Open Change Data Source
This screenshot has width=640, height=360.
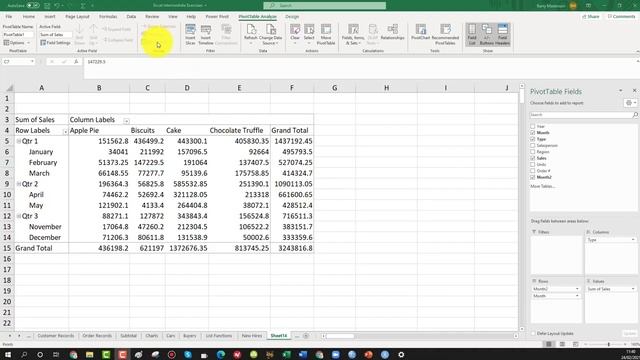[271, 34]
